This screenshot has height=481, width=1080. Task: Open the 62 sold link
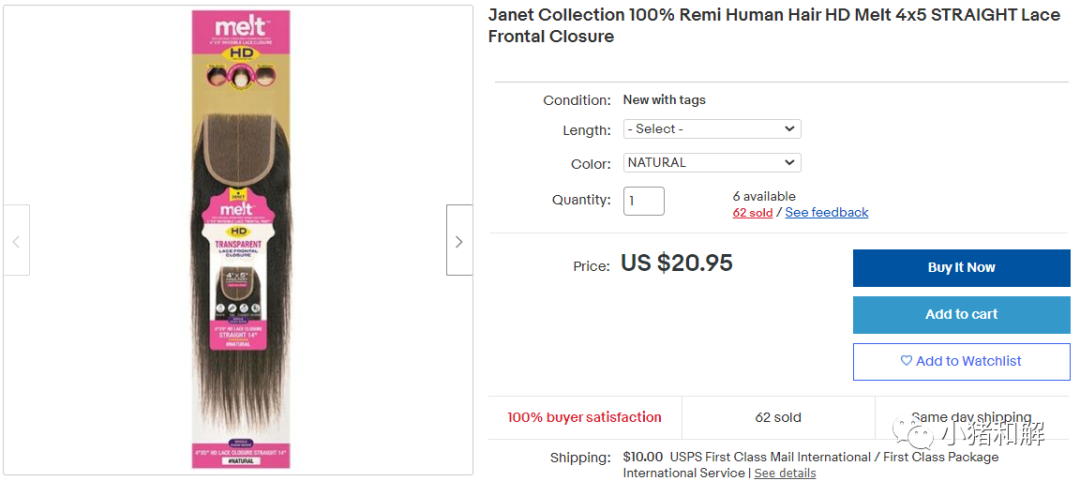752,212
